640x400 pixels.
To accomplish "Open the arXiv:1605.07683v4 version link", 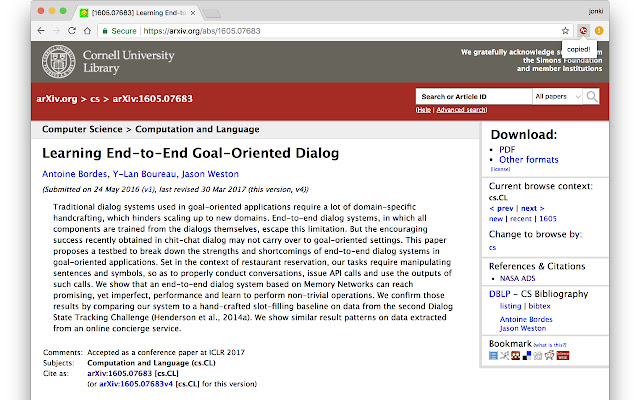I will point(136,384).
